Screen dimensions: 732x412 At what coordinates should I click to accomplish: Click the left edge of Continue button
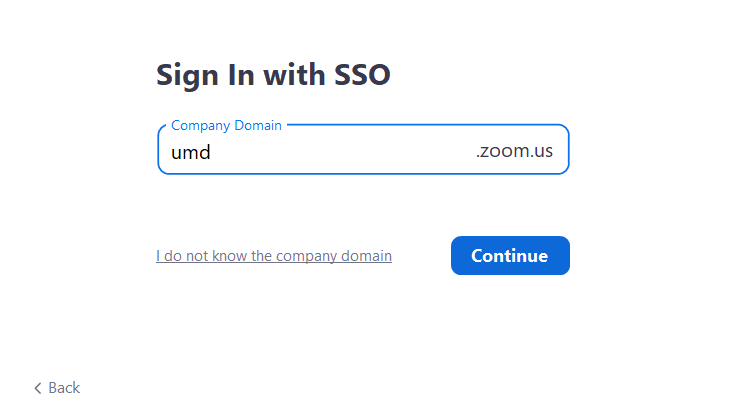click(x=456, y=256)
